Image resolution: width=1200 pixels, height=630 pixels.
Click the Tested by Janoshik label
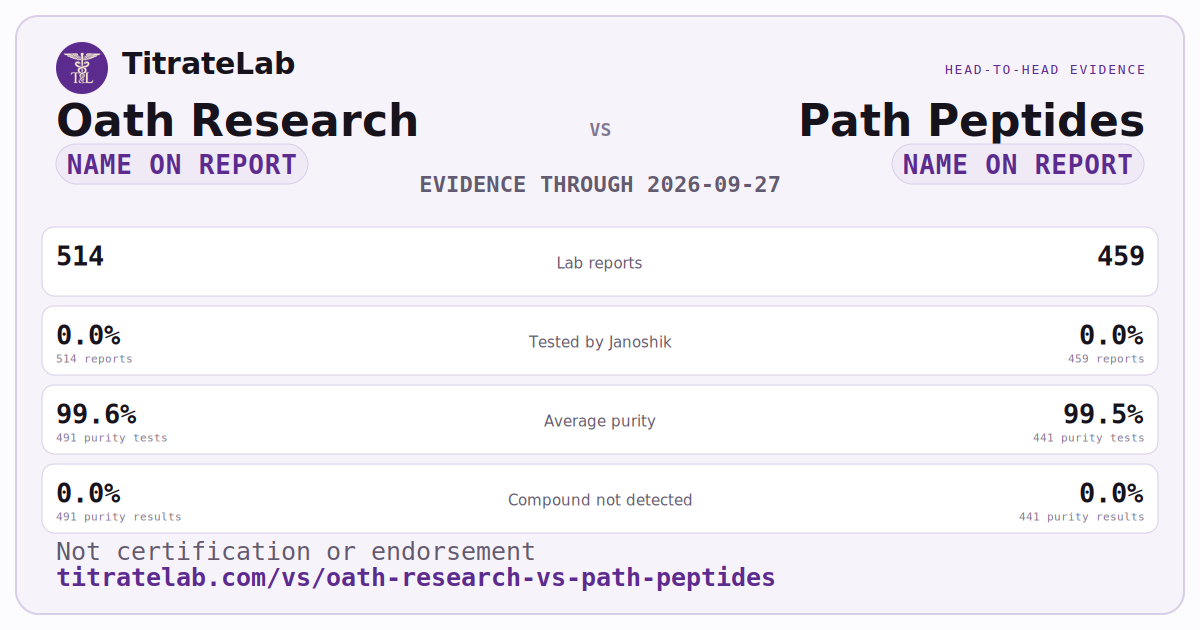coord(600,342)
